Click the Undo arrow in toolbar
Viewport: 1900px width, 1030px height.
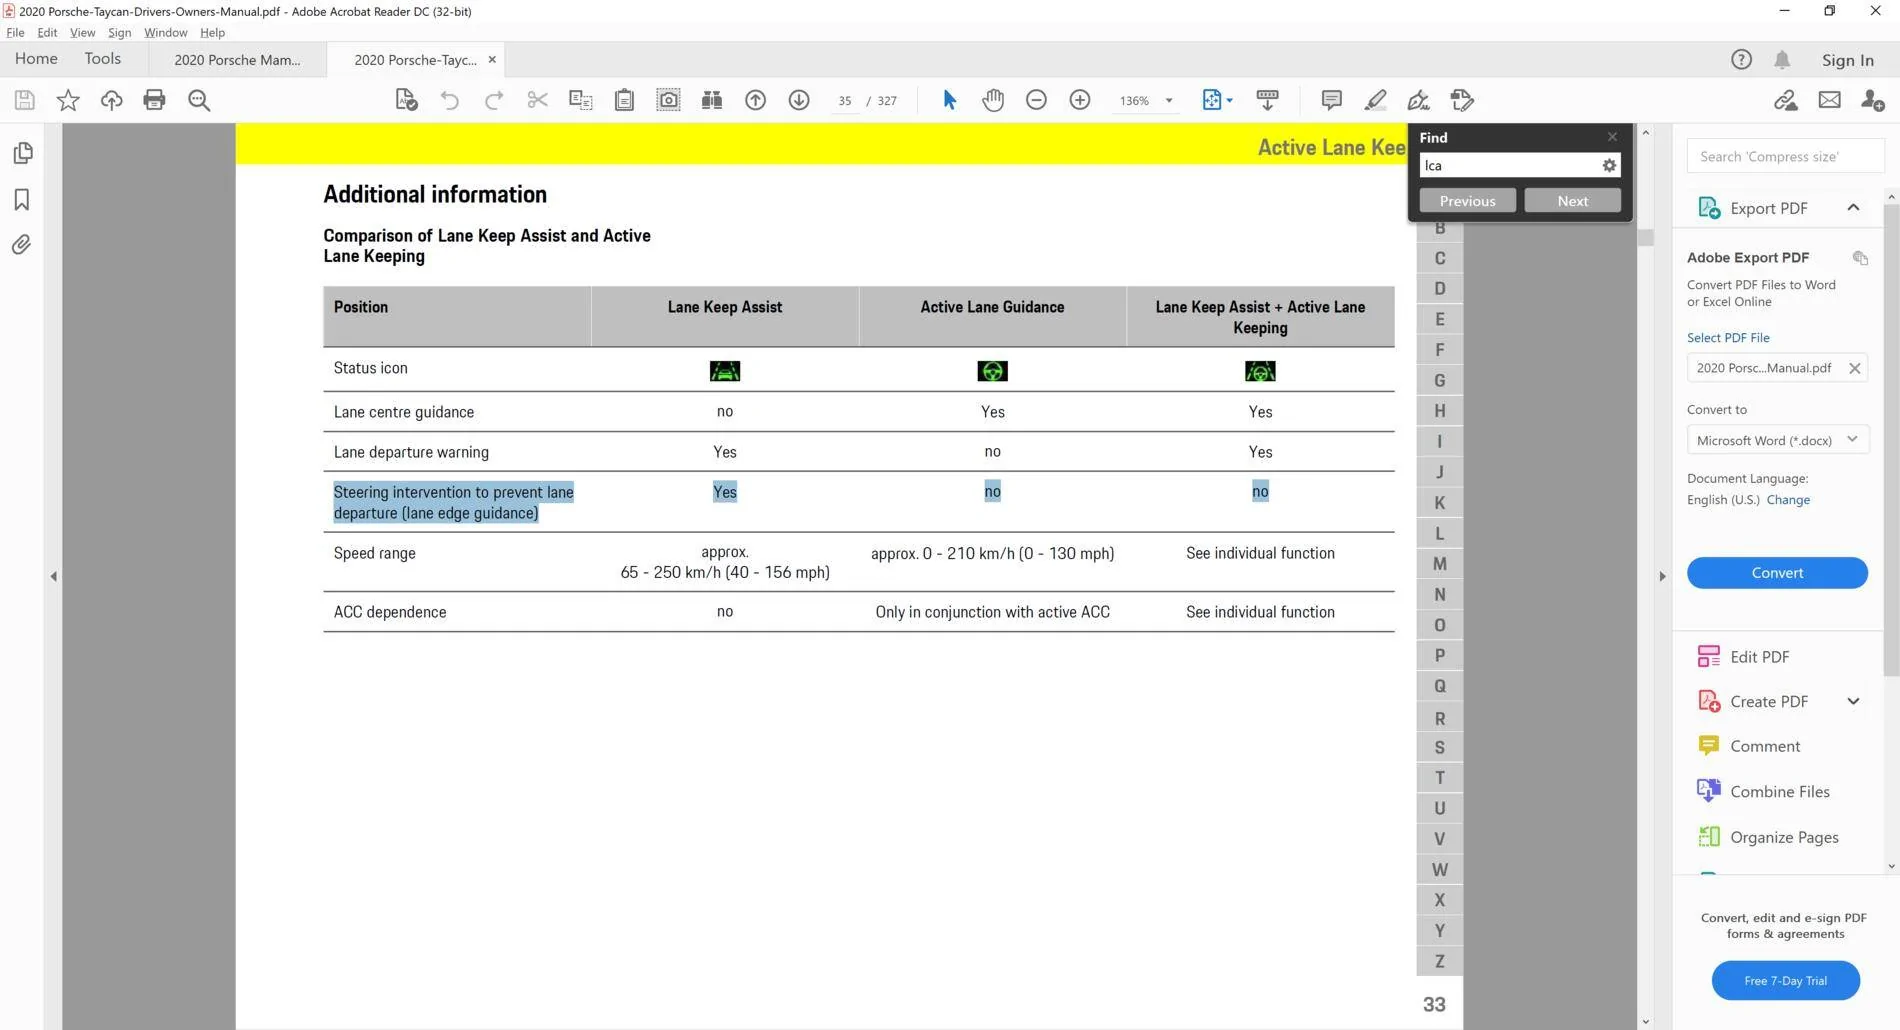[x=450, y=100]
